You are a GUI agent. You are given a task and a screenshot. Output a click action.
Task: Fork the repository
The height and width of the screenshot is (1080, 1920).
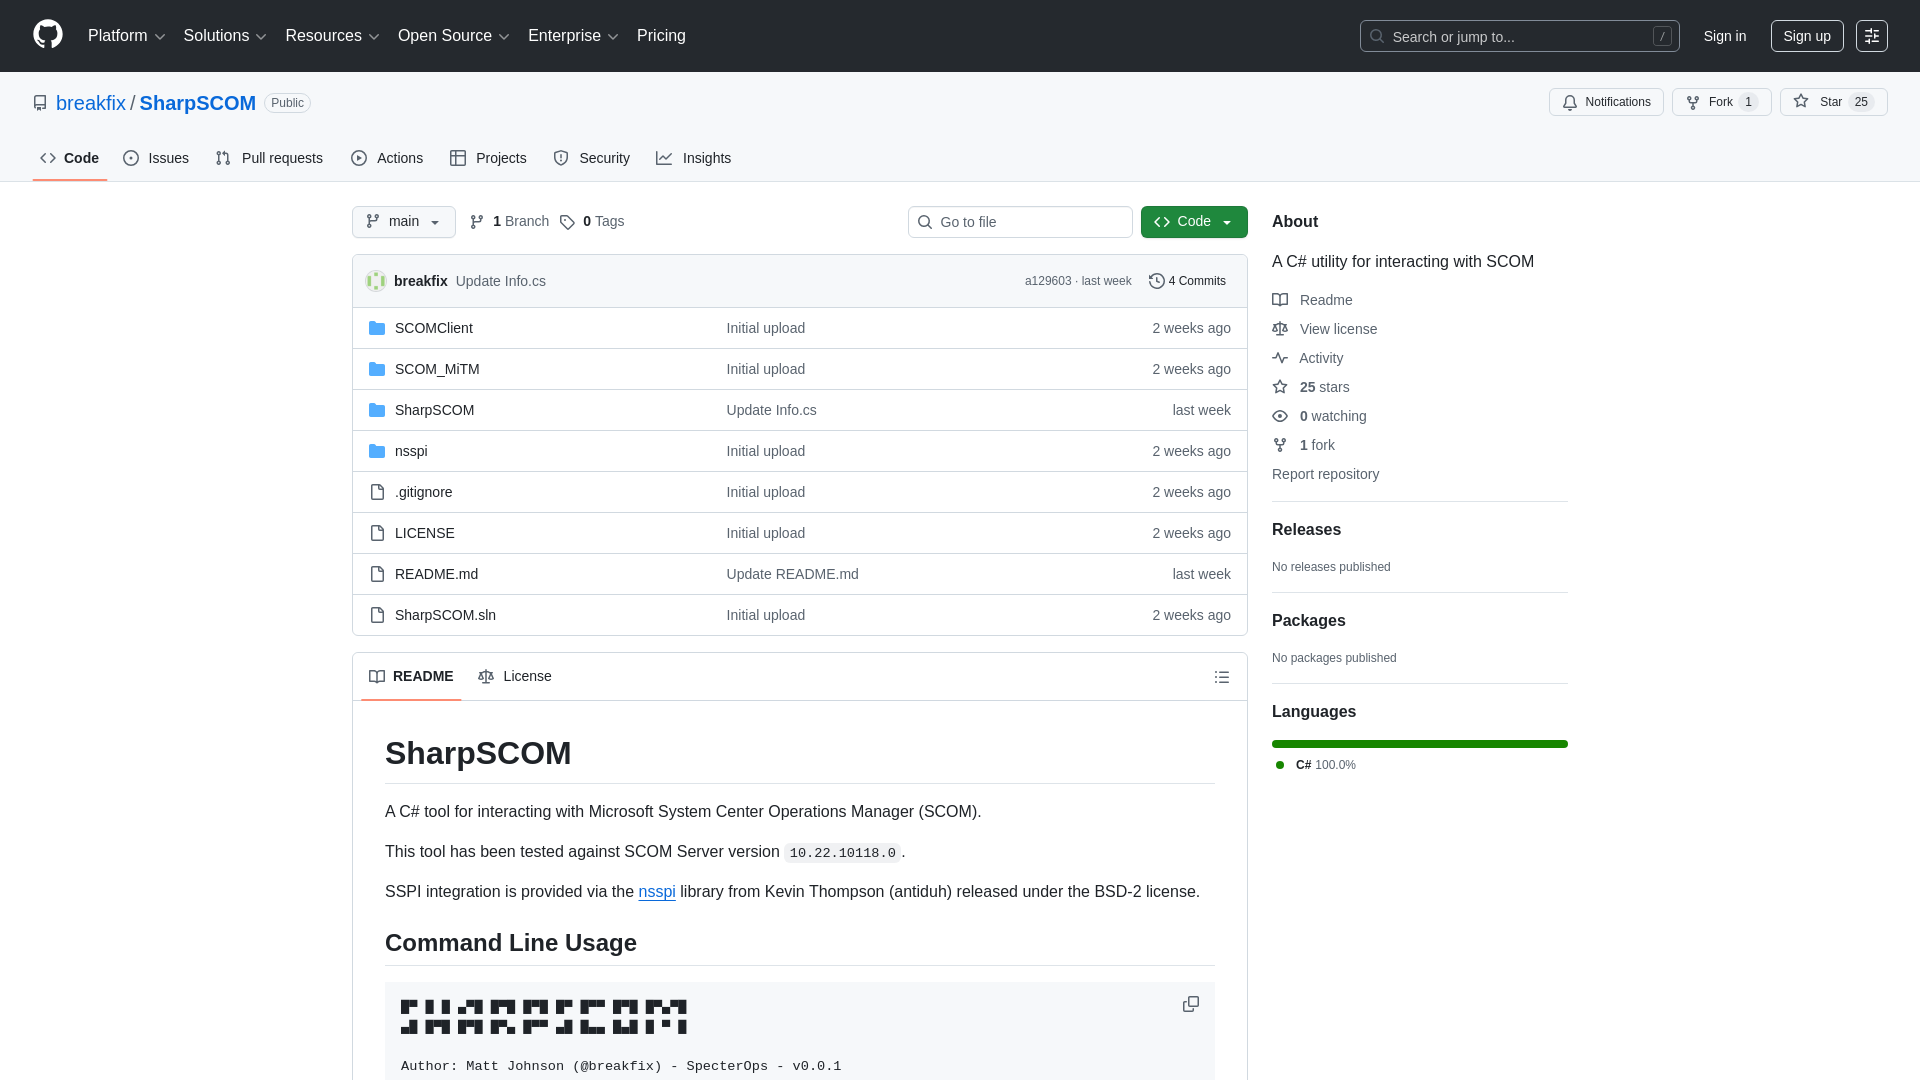click(x=1721, y=102)
